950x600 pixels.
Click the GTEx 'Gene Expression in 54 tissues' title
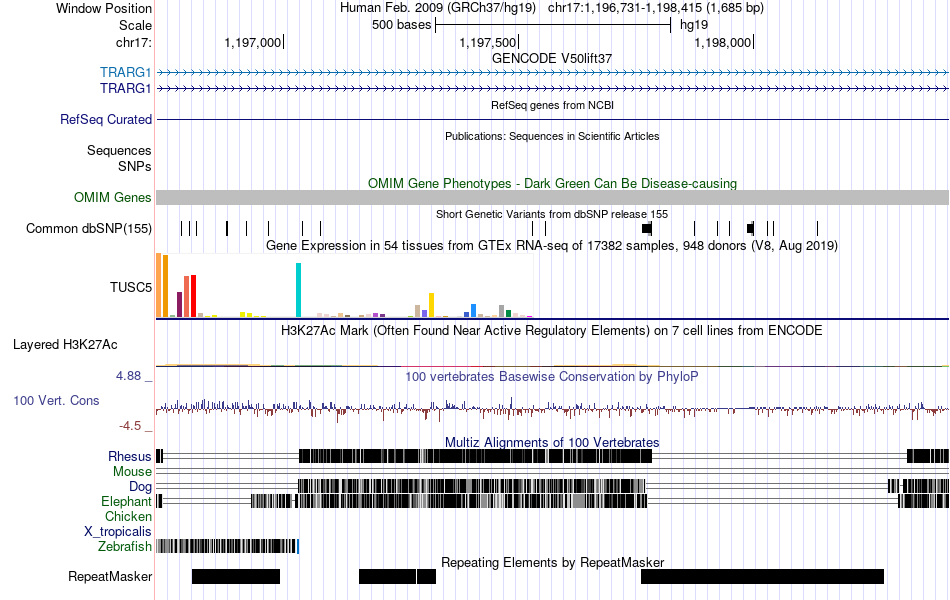[x=552, y=245]
